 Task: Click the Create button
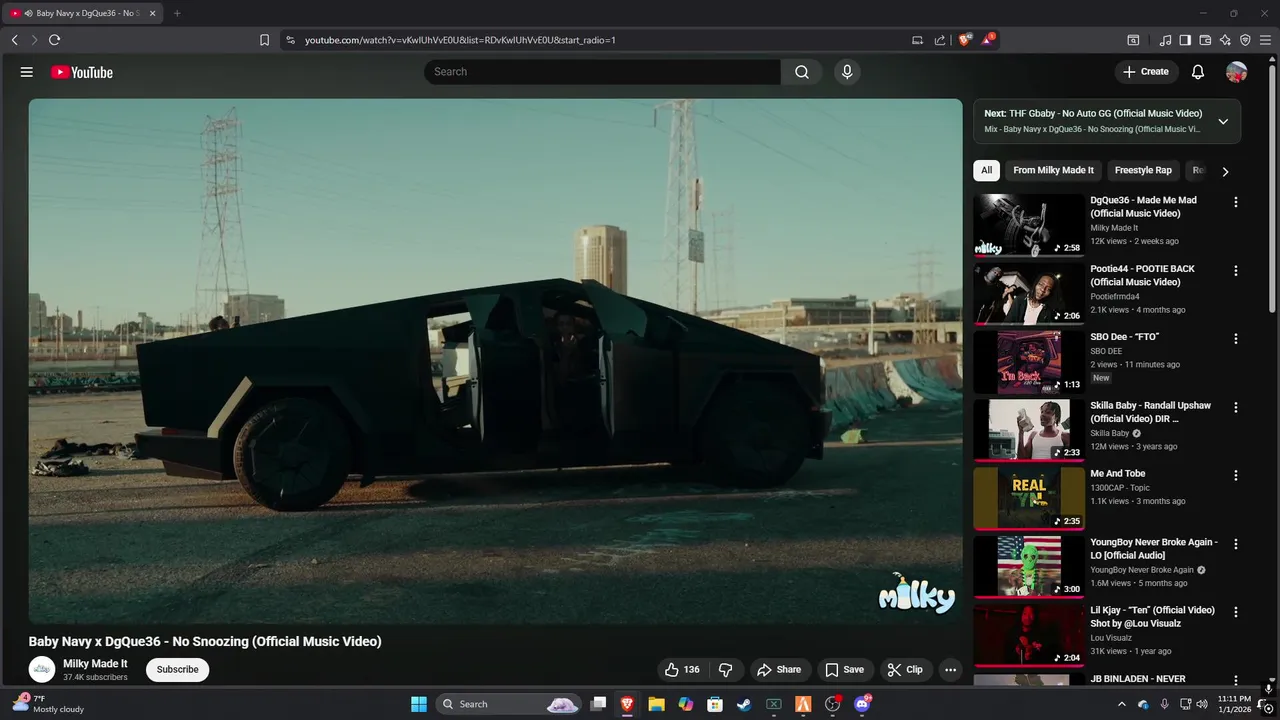[1145, 72]
